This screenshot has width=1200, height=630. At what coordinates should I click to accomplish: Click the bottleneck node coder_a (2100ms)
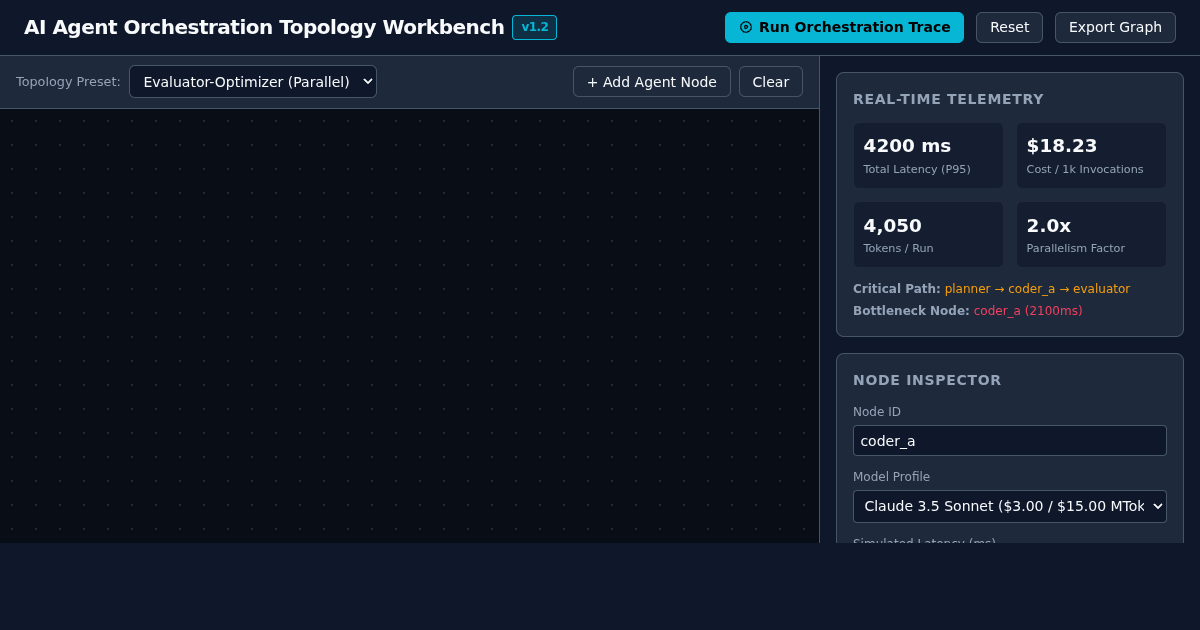point(1028,311)
